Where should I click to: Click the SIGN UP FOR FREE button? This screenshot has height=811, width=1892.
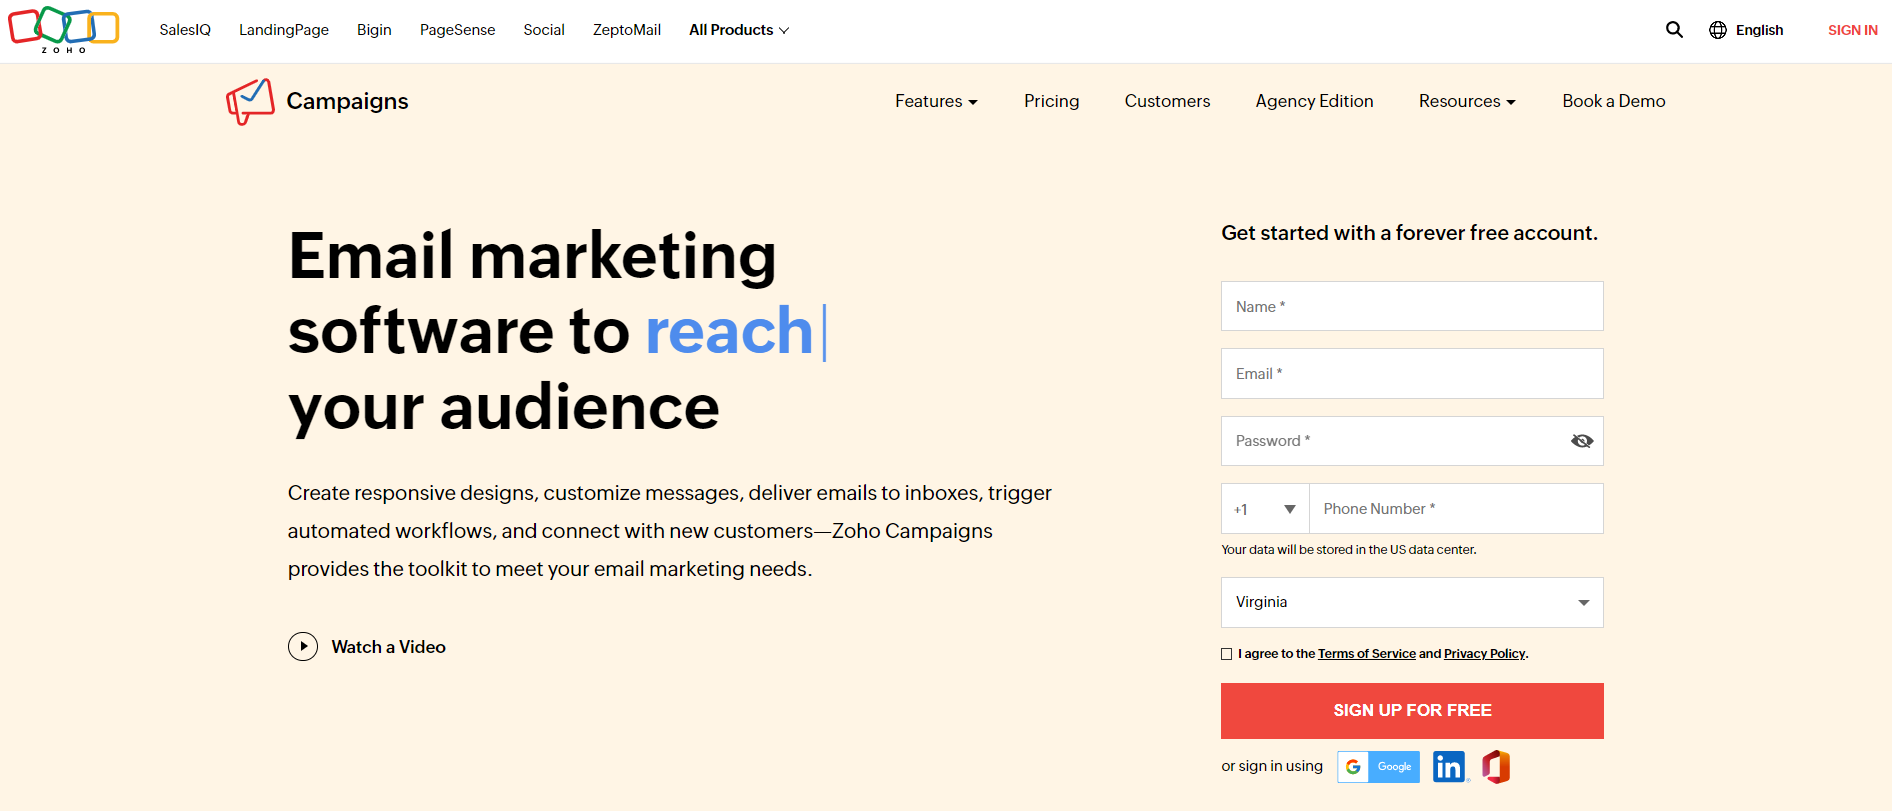(1411, 710)
